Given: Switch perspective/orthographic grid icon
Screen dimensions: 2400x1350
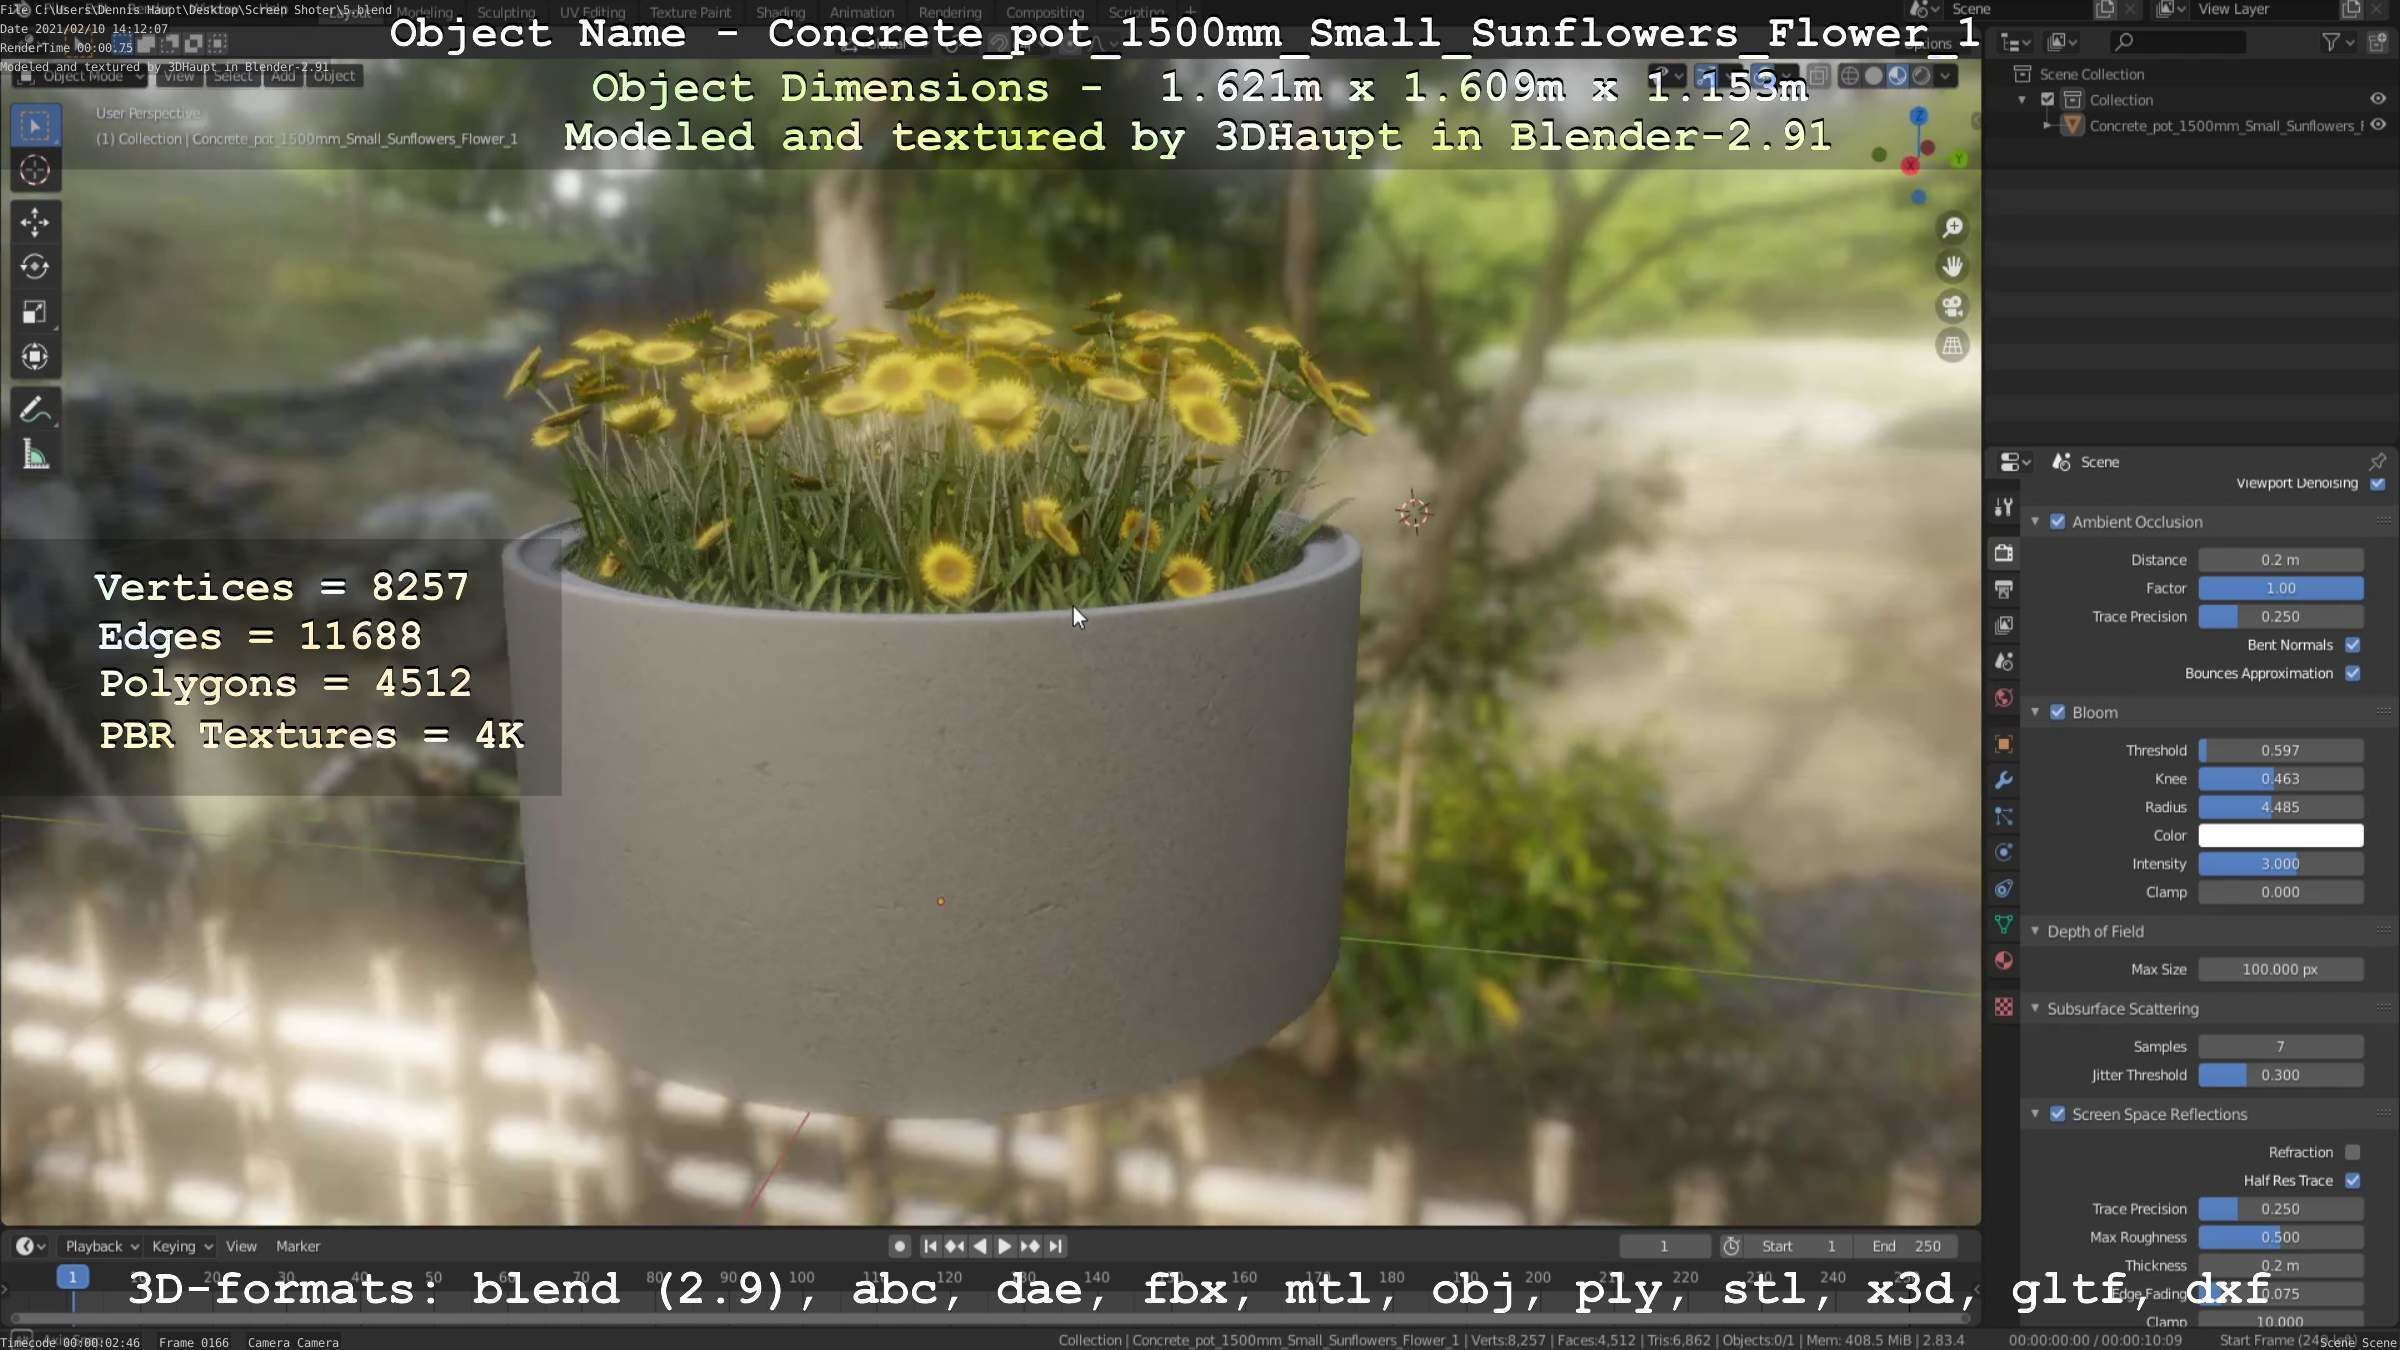Looking at the screenshot, I should 1952,346.
